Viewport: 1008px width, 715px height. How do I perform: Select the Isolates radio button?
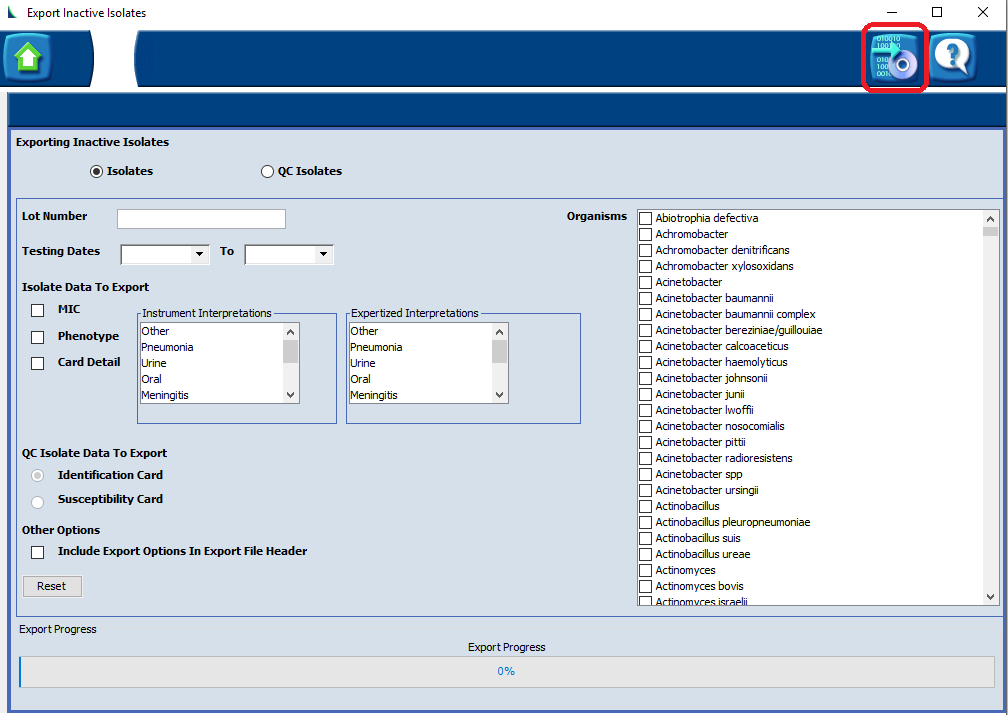tap(96, 172)
